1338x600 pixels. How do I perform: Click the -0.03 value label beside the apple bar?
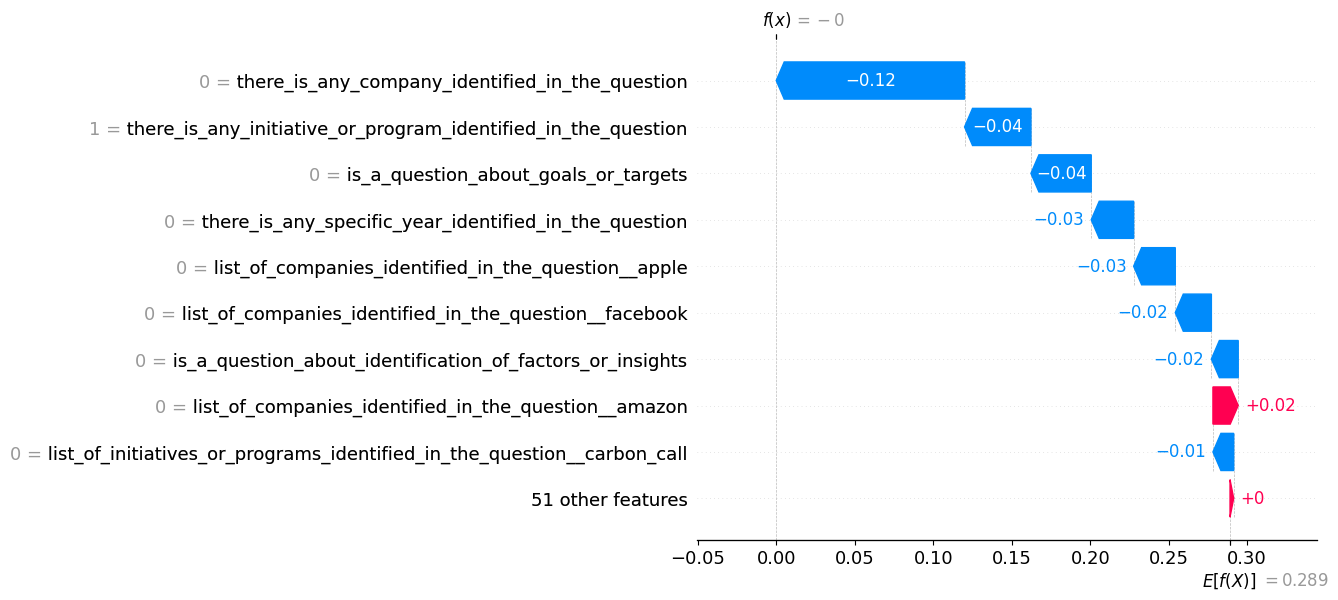tap(1101, 267)
